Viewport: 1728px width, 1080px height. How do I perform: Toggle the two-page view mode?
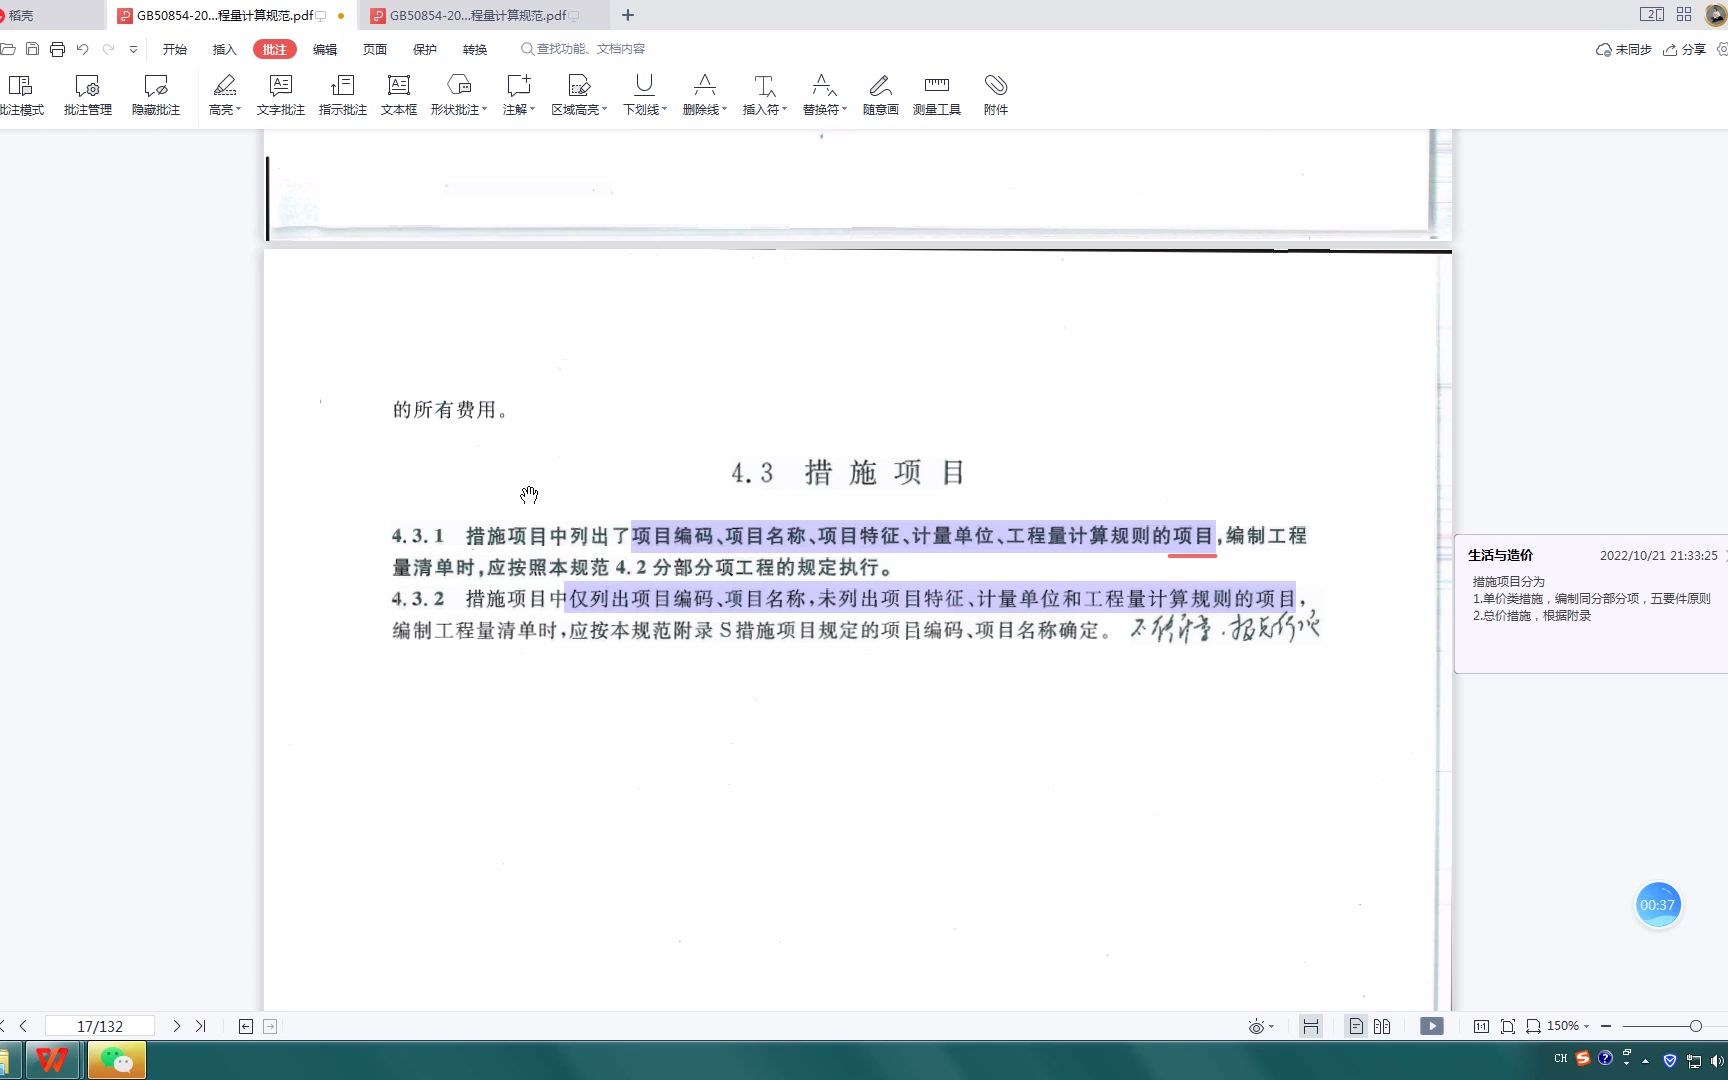1382,1026
